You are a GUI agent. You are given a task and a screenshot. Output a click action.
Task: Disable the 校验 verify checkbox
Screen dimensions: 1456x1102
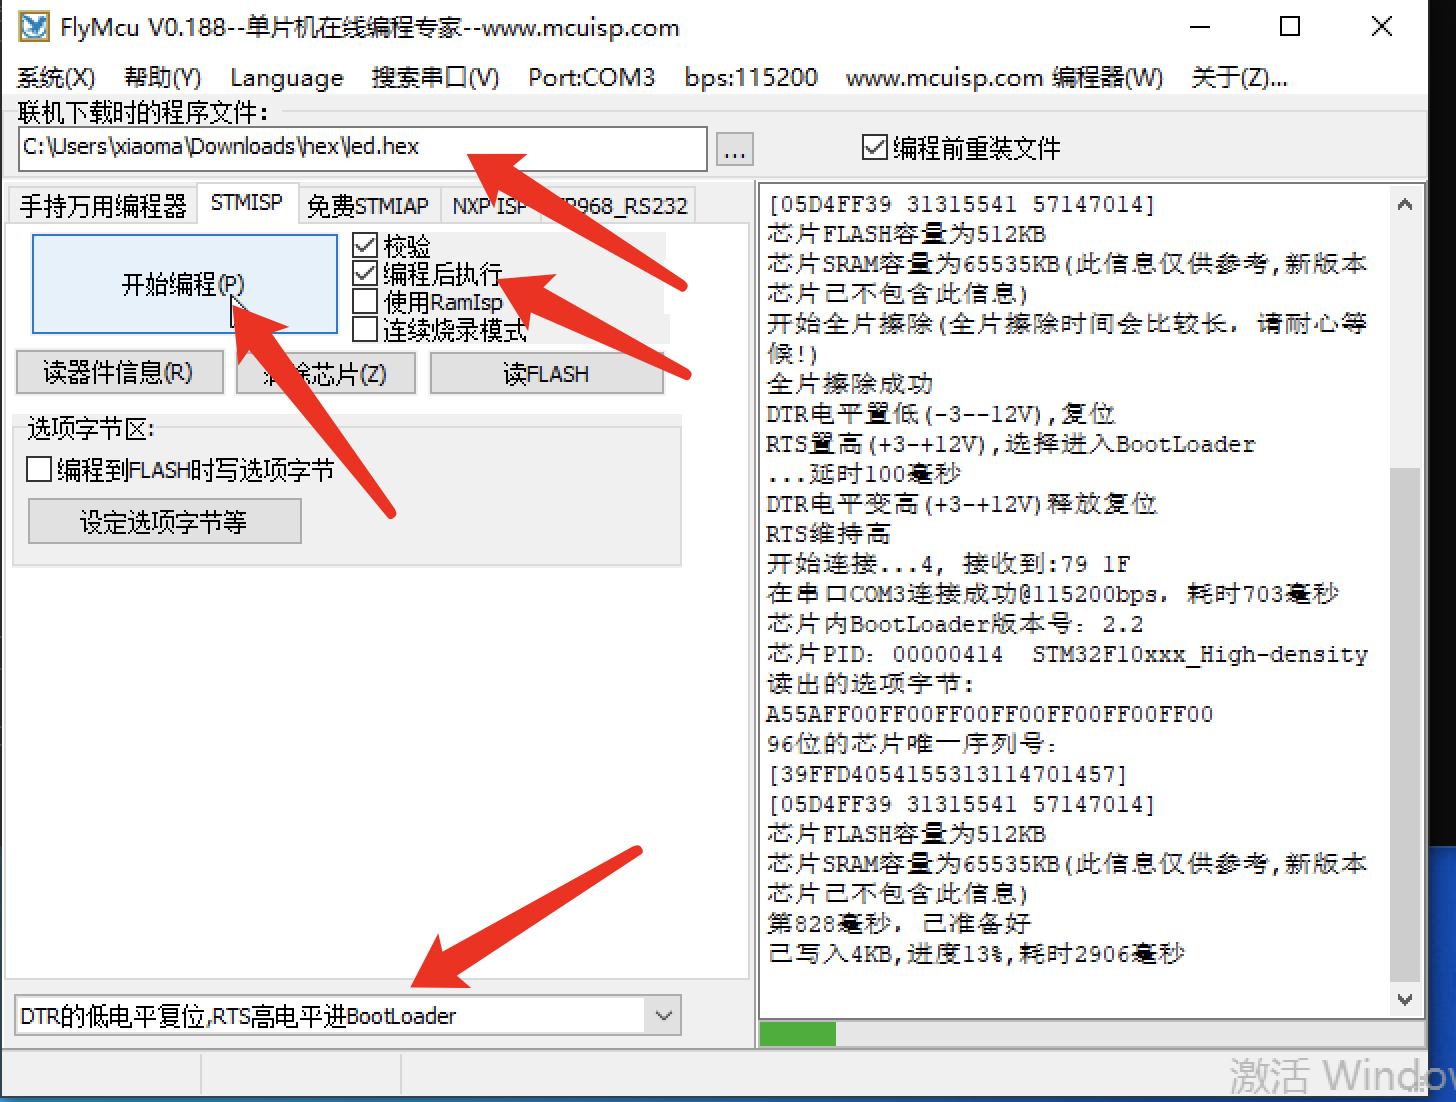coord(366,244)
